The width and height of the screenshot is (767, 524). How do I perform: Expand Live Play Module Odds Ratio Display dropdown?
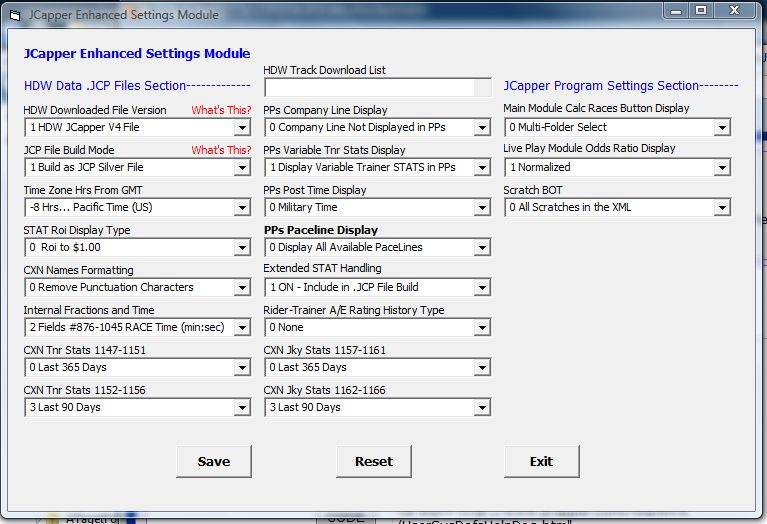point(722,168)
